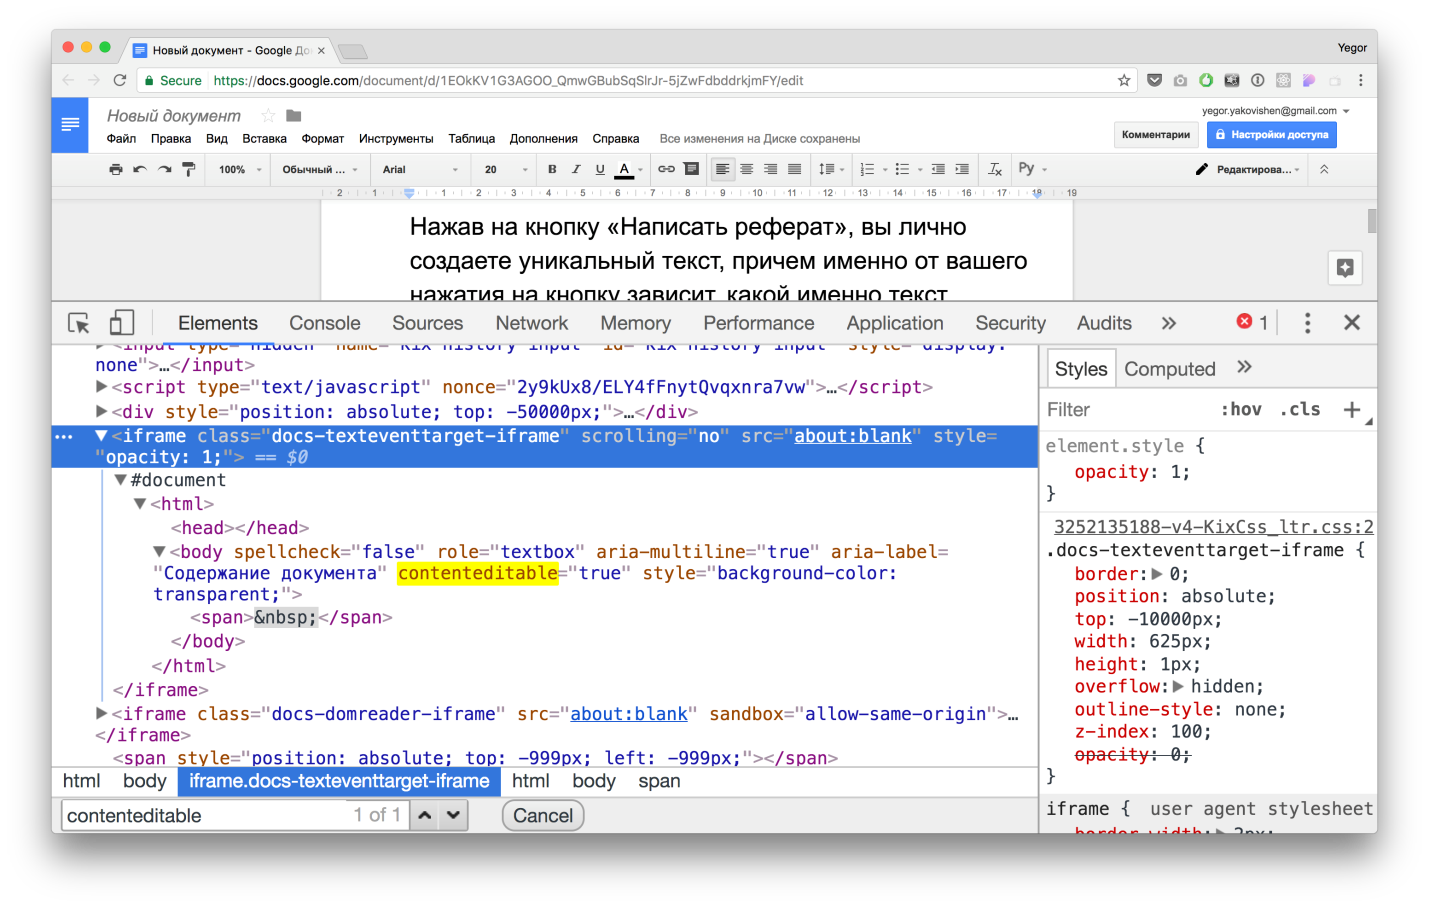This screenshot has height=907, width=1429.
Task: Select the Clear formatting icon
Action: click(x=994, y=168)
